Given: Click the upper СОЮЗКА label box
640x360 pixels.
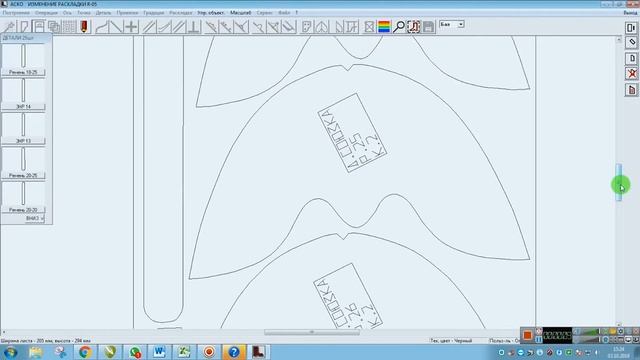Looking at the screenshot, I should click(x=352, y=133).
